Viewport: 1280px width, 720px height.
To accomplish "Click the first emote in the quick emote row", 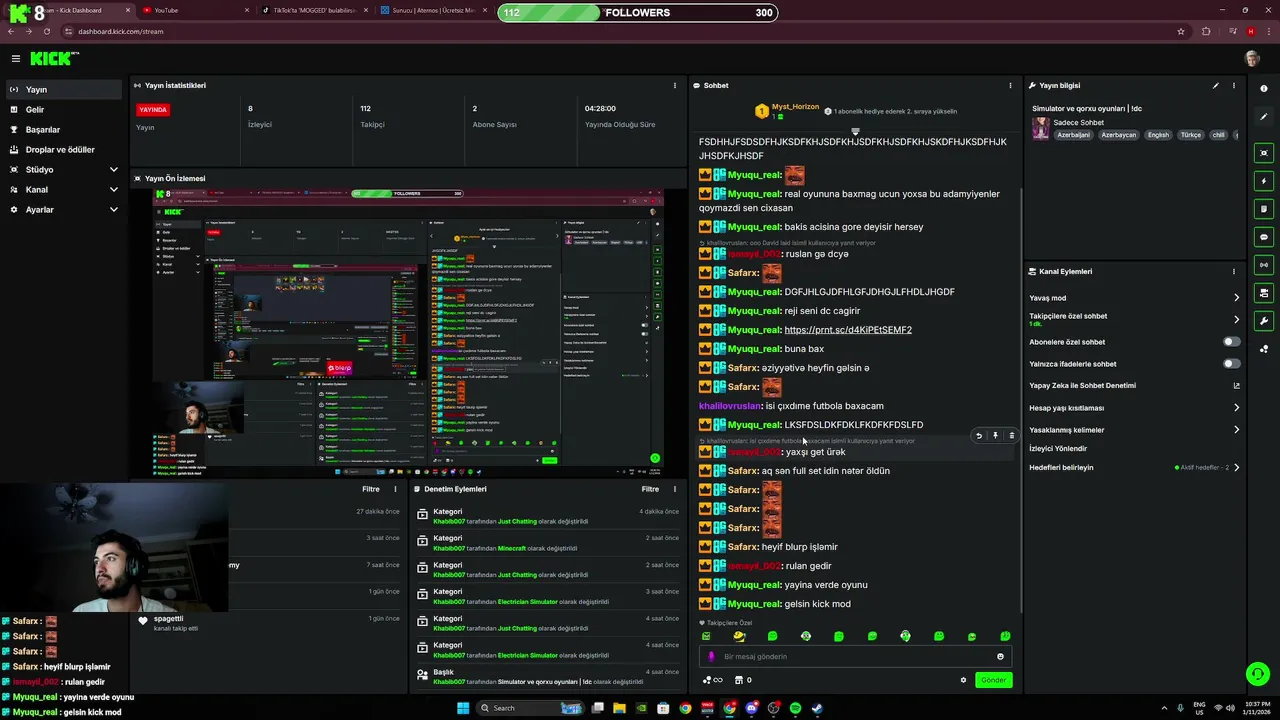I will (706, 636).
